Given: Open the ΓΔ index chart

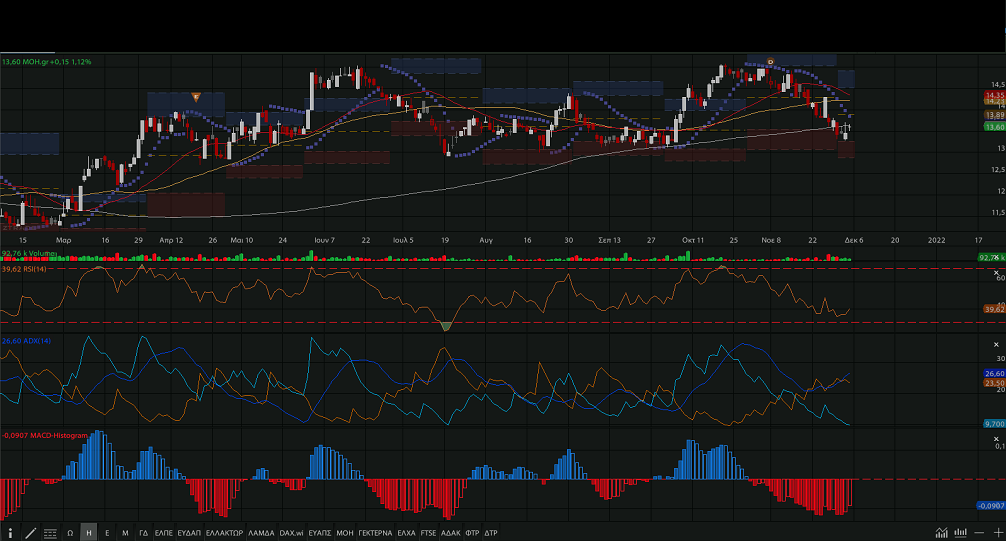Looking at the screenshot, I should pyautogui.click(x=144, y=533).
